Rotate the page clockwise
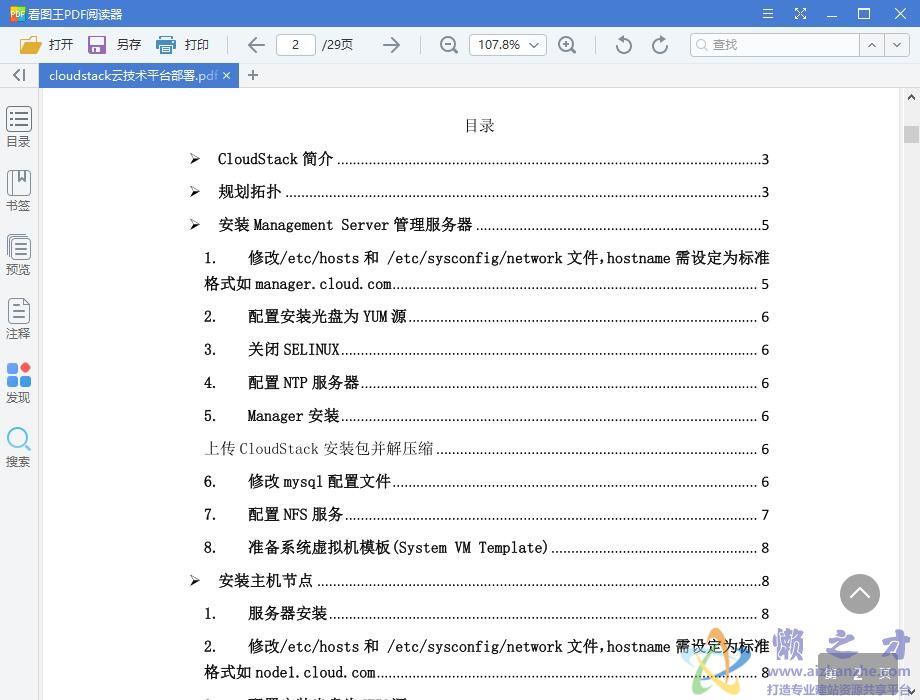Screen dimensions: 920x700 coord(660,45)
